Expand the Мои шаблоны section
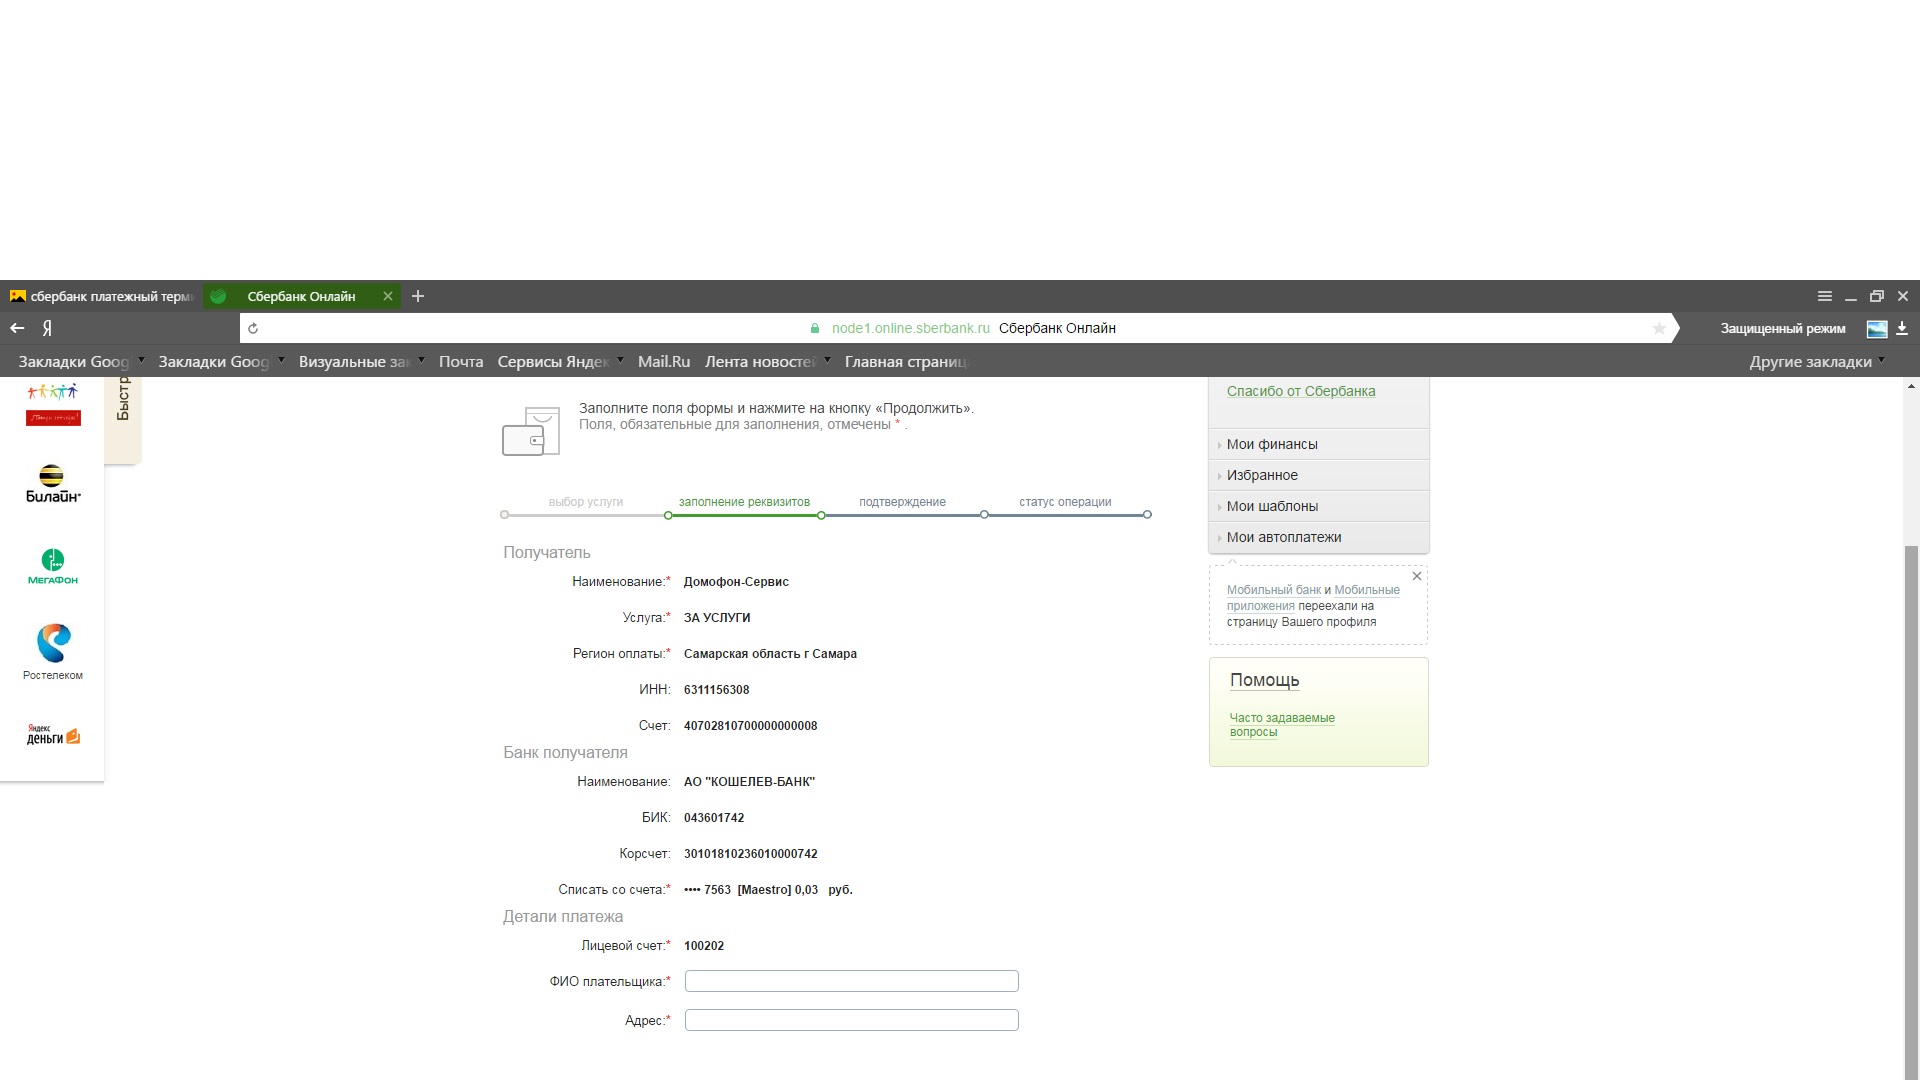This screenshot has height=1080, width=1920. click(x=1272, y=506)
